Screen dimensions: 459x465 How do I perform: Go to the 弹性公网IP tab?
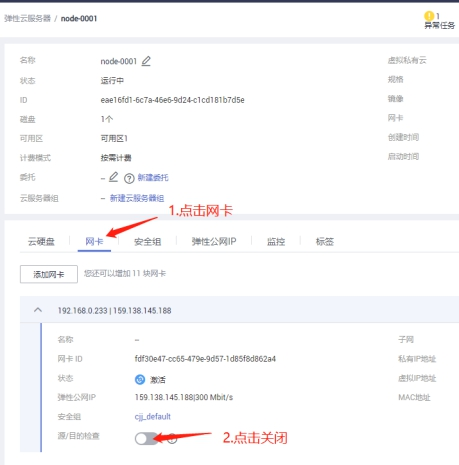coord(214,241)
